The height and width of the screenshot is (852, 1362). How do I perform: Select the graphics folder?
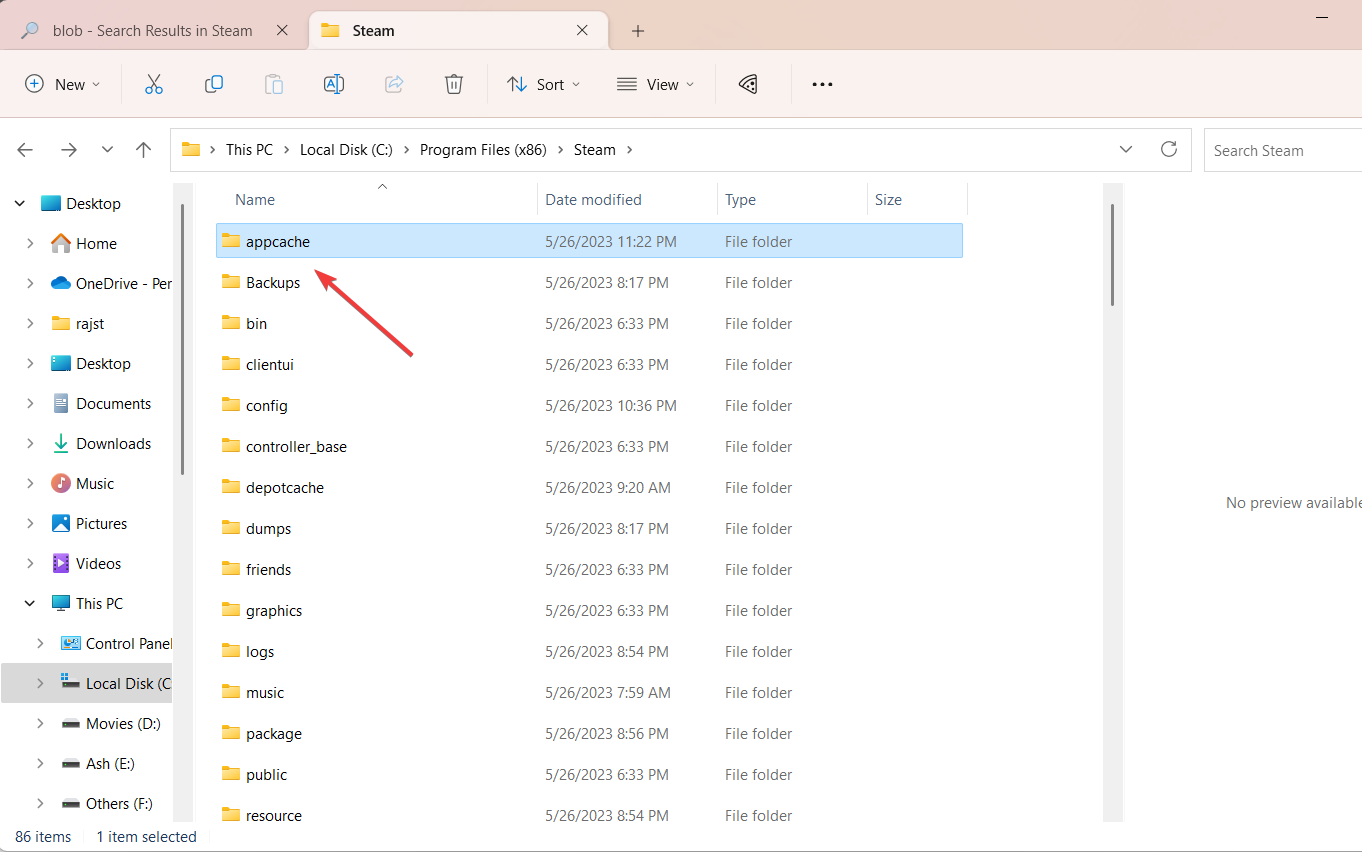589,611
